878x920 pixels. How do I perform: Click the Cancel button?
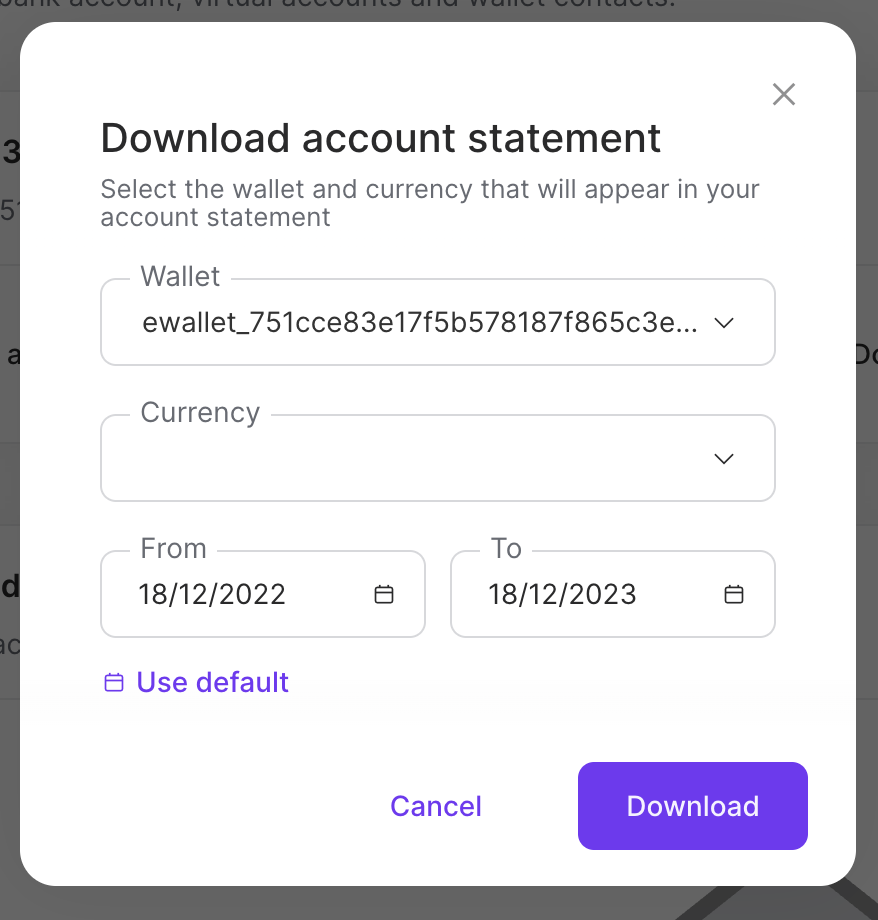pos(435,806)
